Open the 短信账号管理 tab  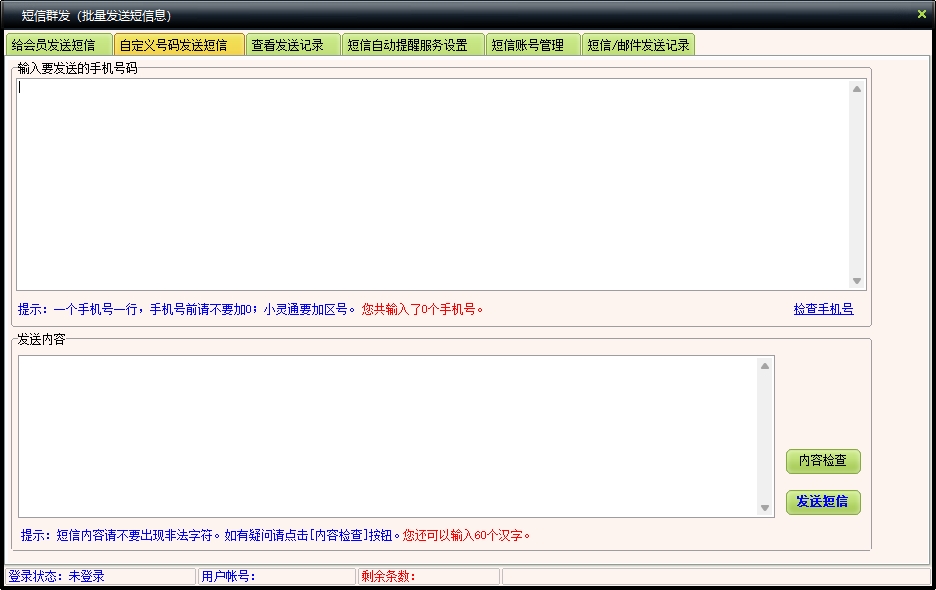click(532, 45)
